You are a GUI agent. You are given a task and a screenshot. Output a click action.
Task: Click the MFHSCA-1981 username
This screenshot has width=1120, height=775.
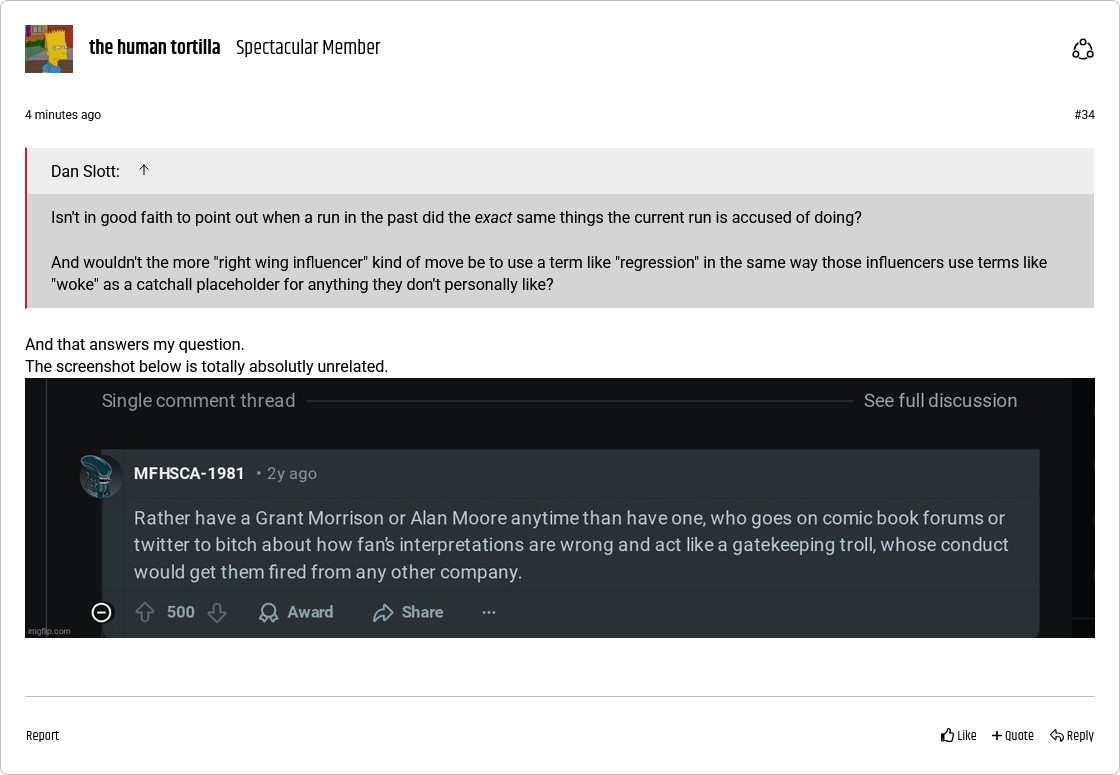point(189,474)
